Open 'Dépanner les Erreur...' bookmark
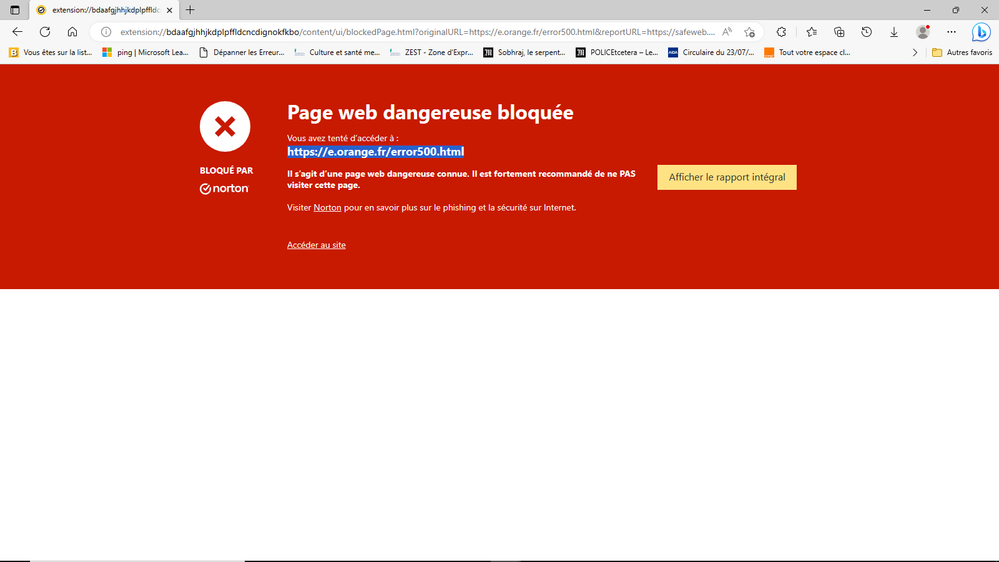Screen dimensions: 999x562 coord(241,52)
